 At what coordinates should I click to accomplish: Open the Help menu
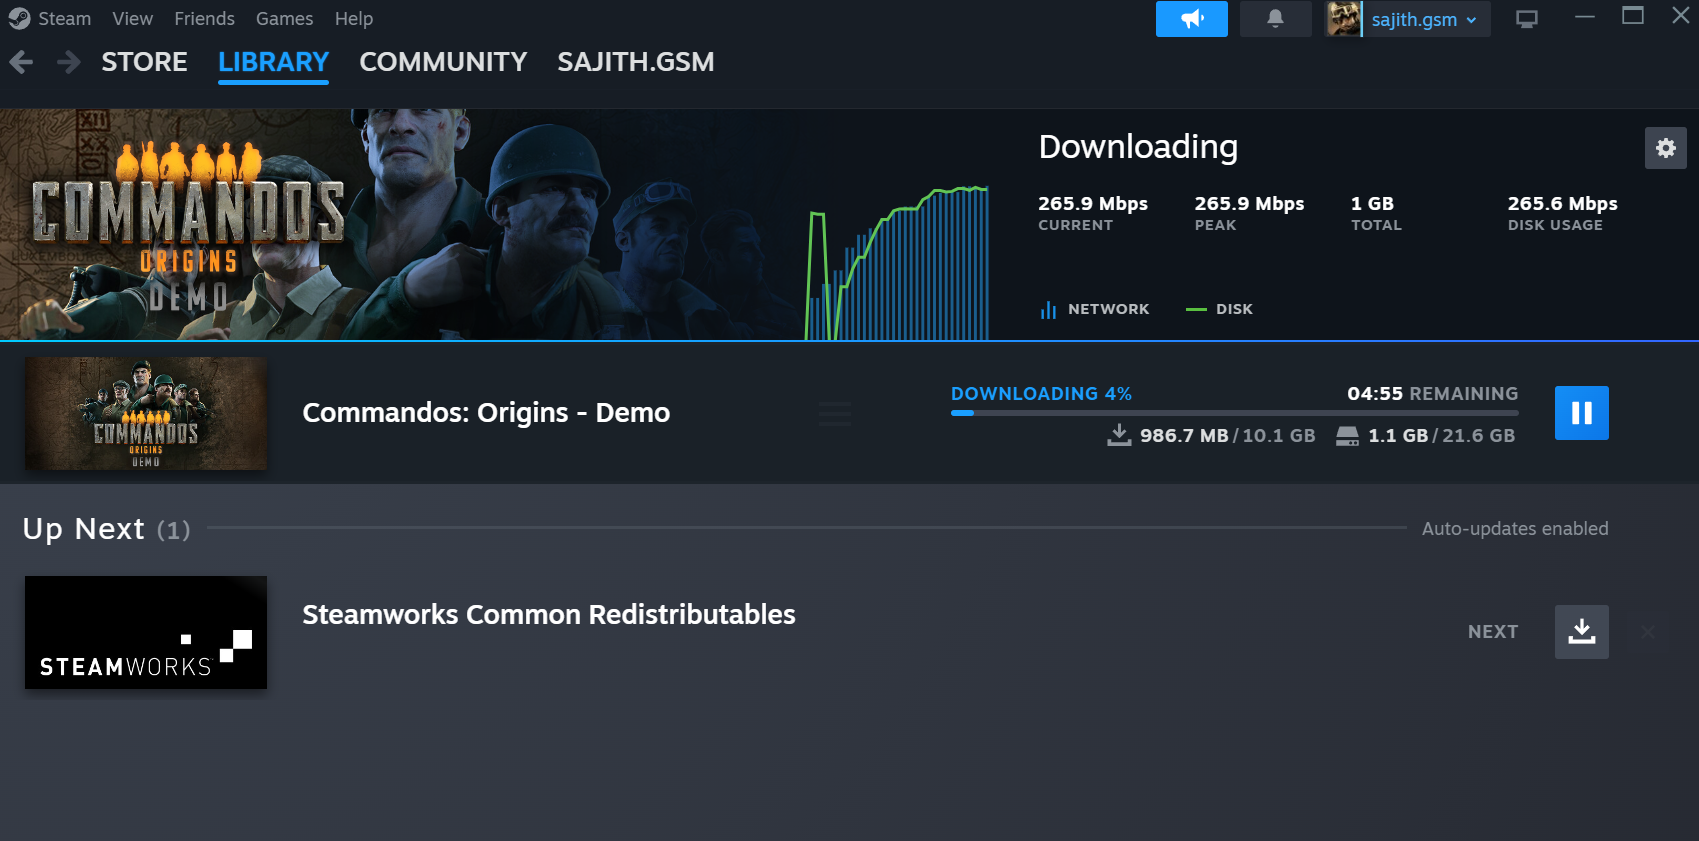pyautogui.click(x=354, y=19)
